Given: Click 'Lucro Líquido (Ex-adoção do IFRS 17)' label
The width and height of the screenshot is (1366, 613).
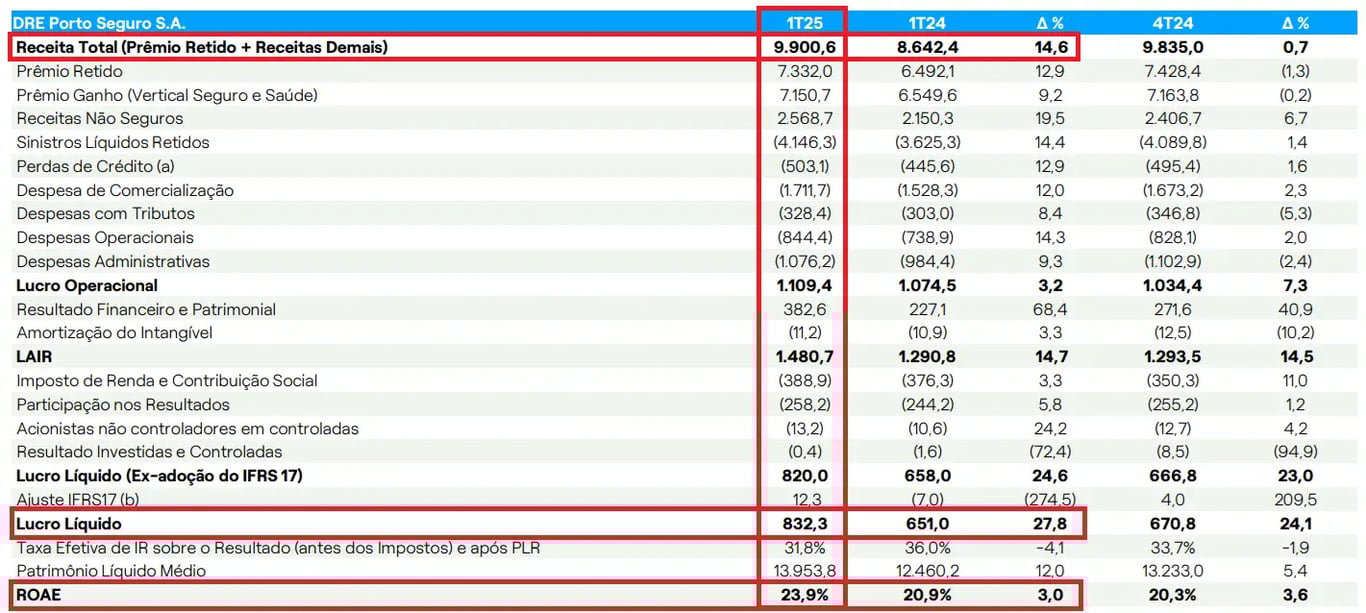Looking at the screenshot, I should tap(159, 475).
